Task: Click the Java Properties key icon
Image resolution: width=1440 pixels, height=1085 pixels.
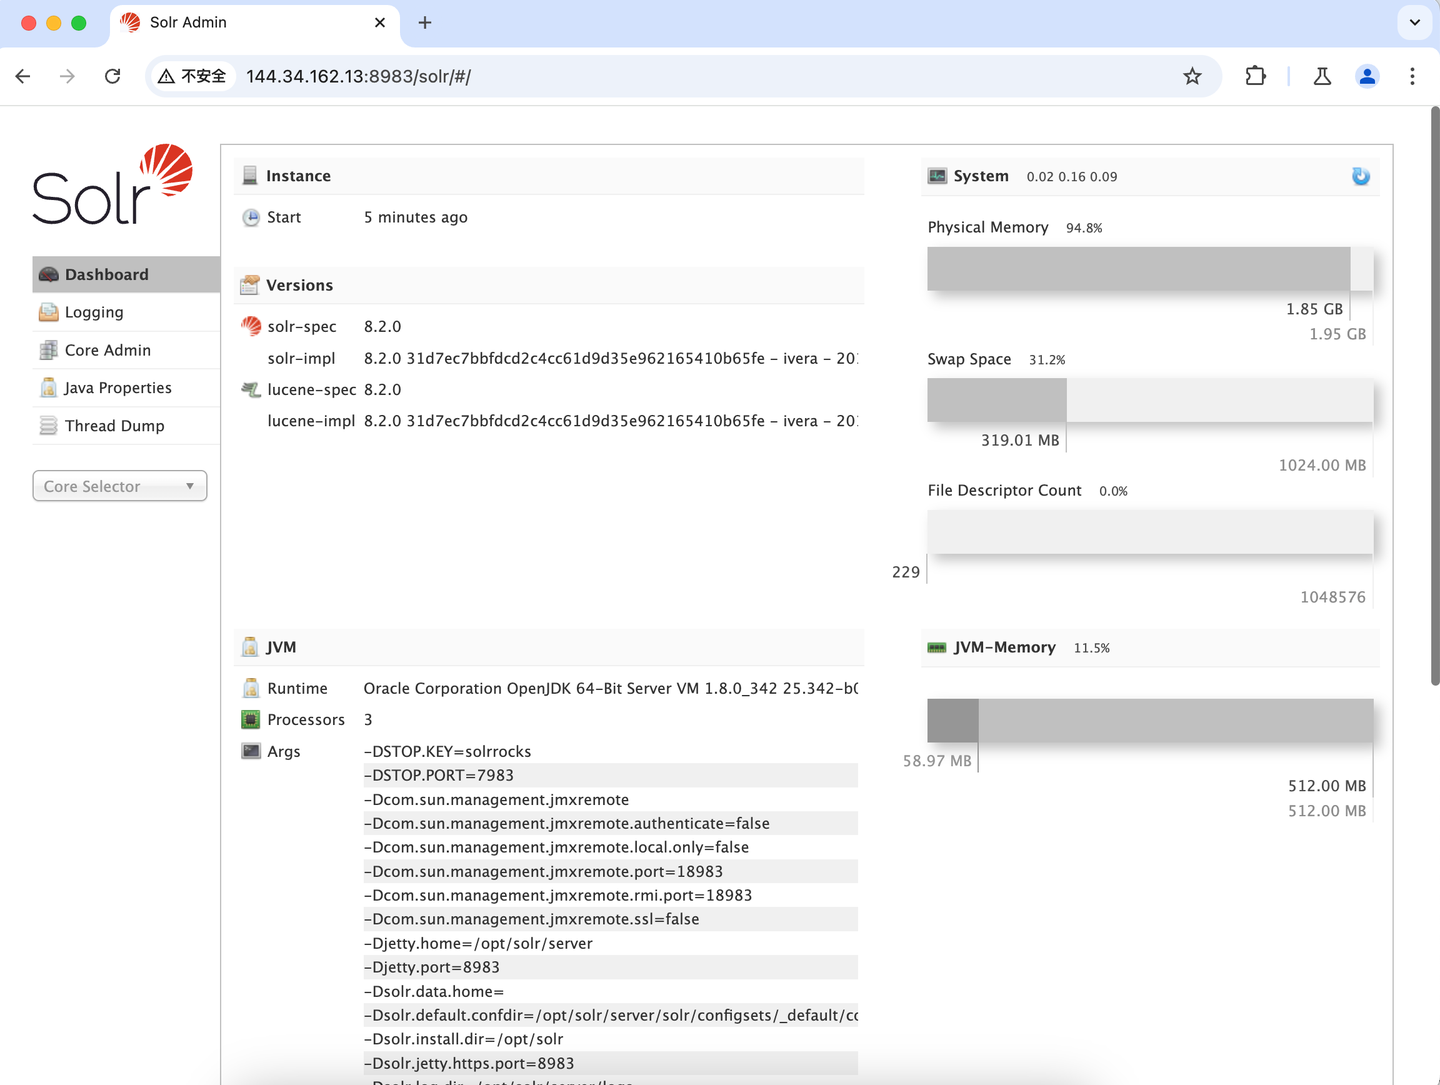Action: point(48,387)
